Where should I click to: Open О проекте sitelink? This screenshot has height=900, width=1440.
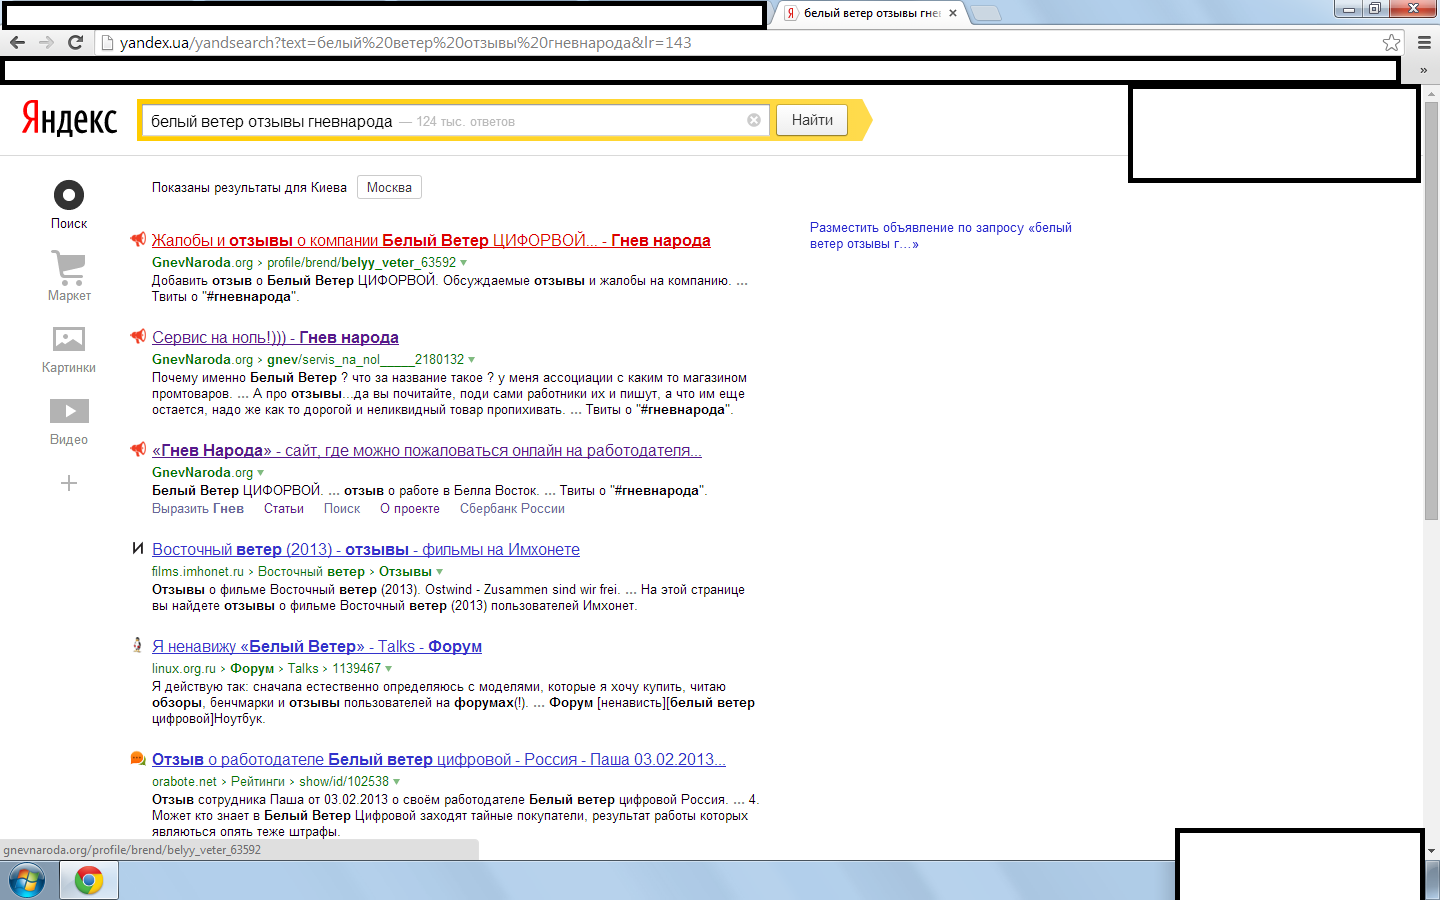pos(410,508)
